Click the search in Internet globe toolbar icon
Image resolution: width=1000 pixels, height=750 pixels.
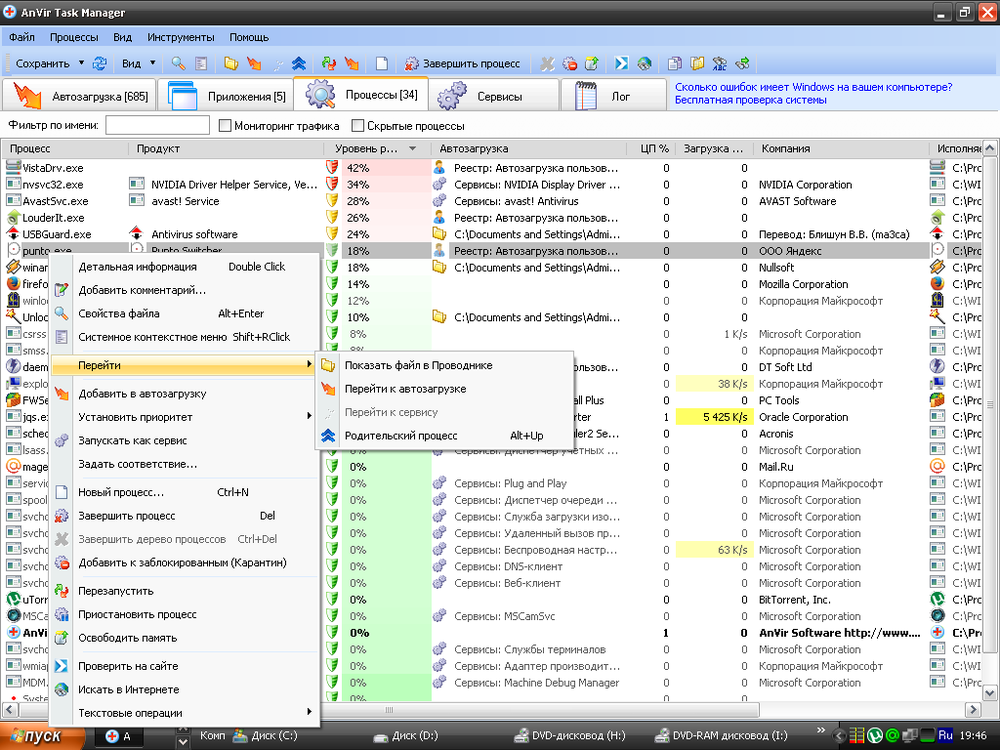[644, 63]
